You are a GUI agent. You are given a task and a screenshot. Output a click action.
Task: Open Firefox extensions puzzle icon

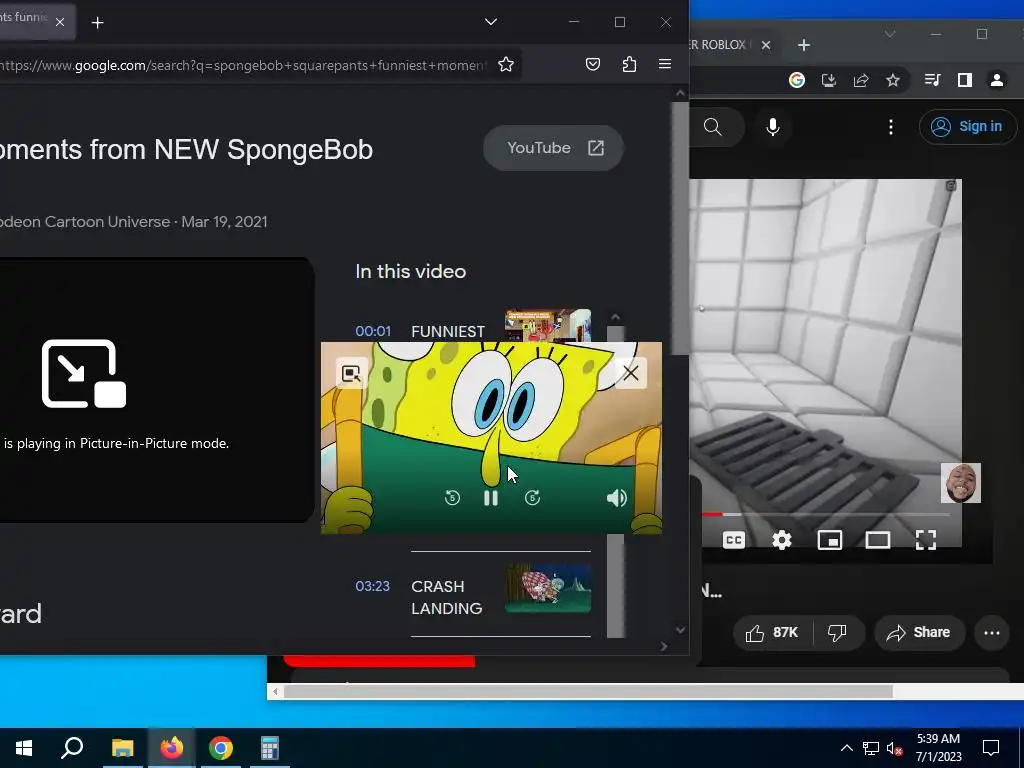pyautogui.click(x=629, y=64)
